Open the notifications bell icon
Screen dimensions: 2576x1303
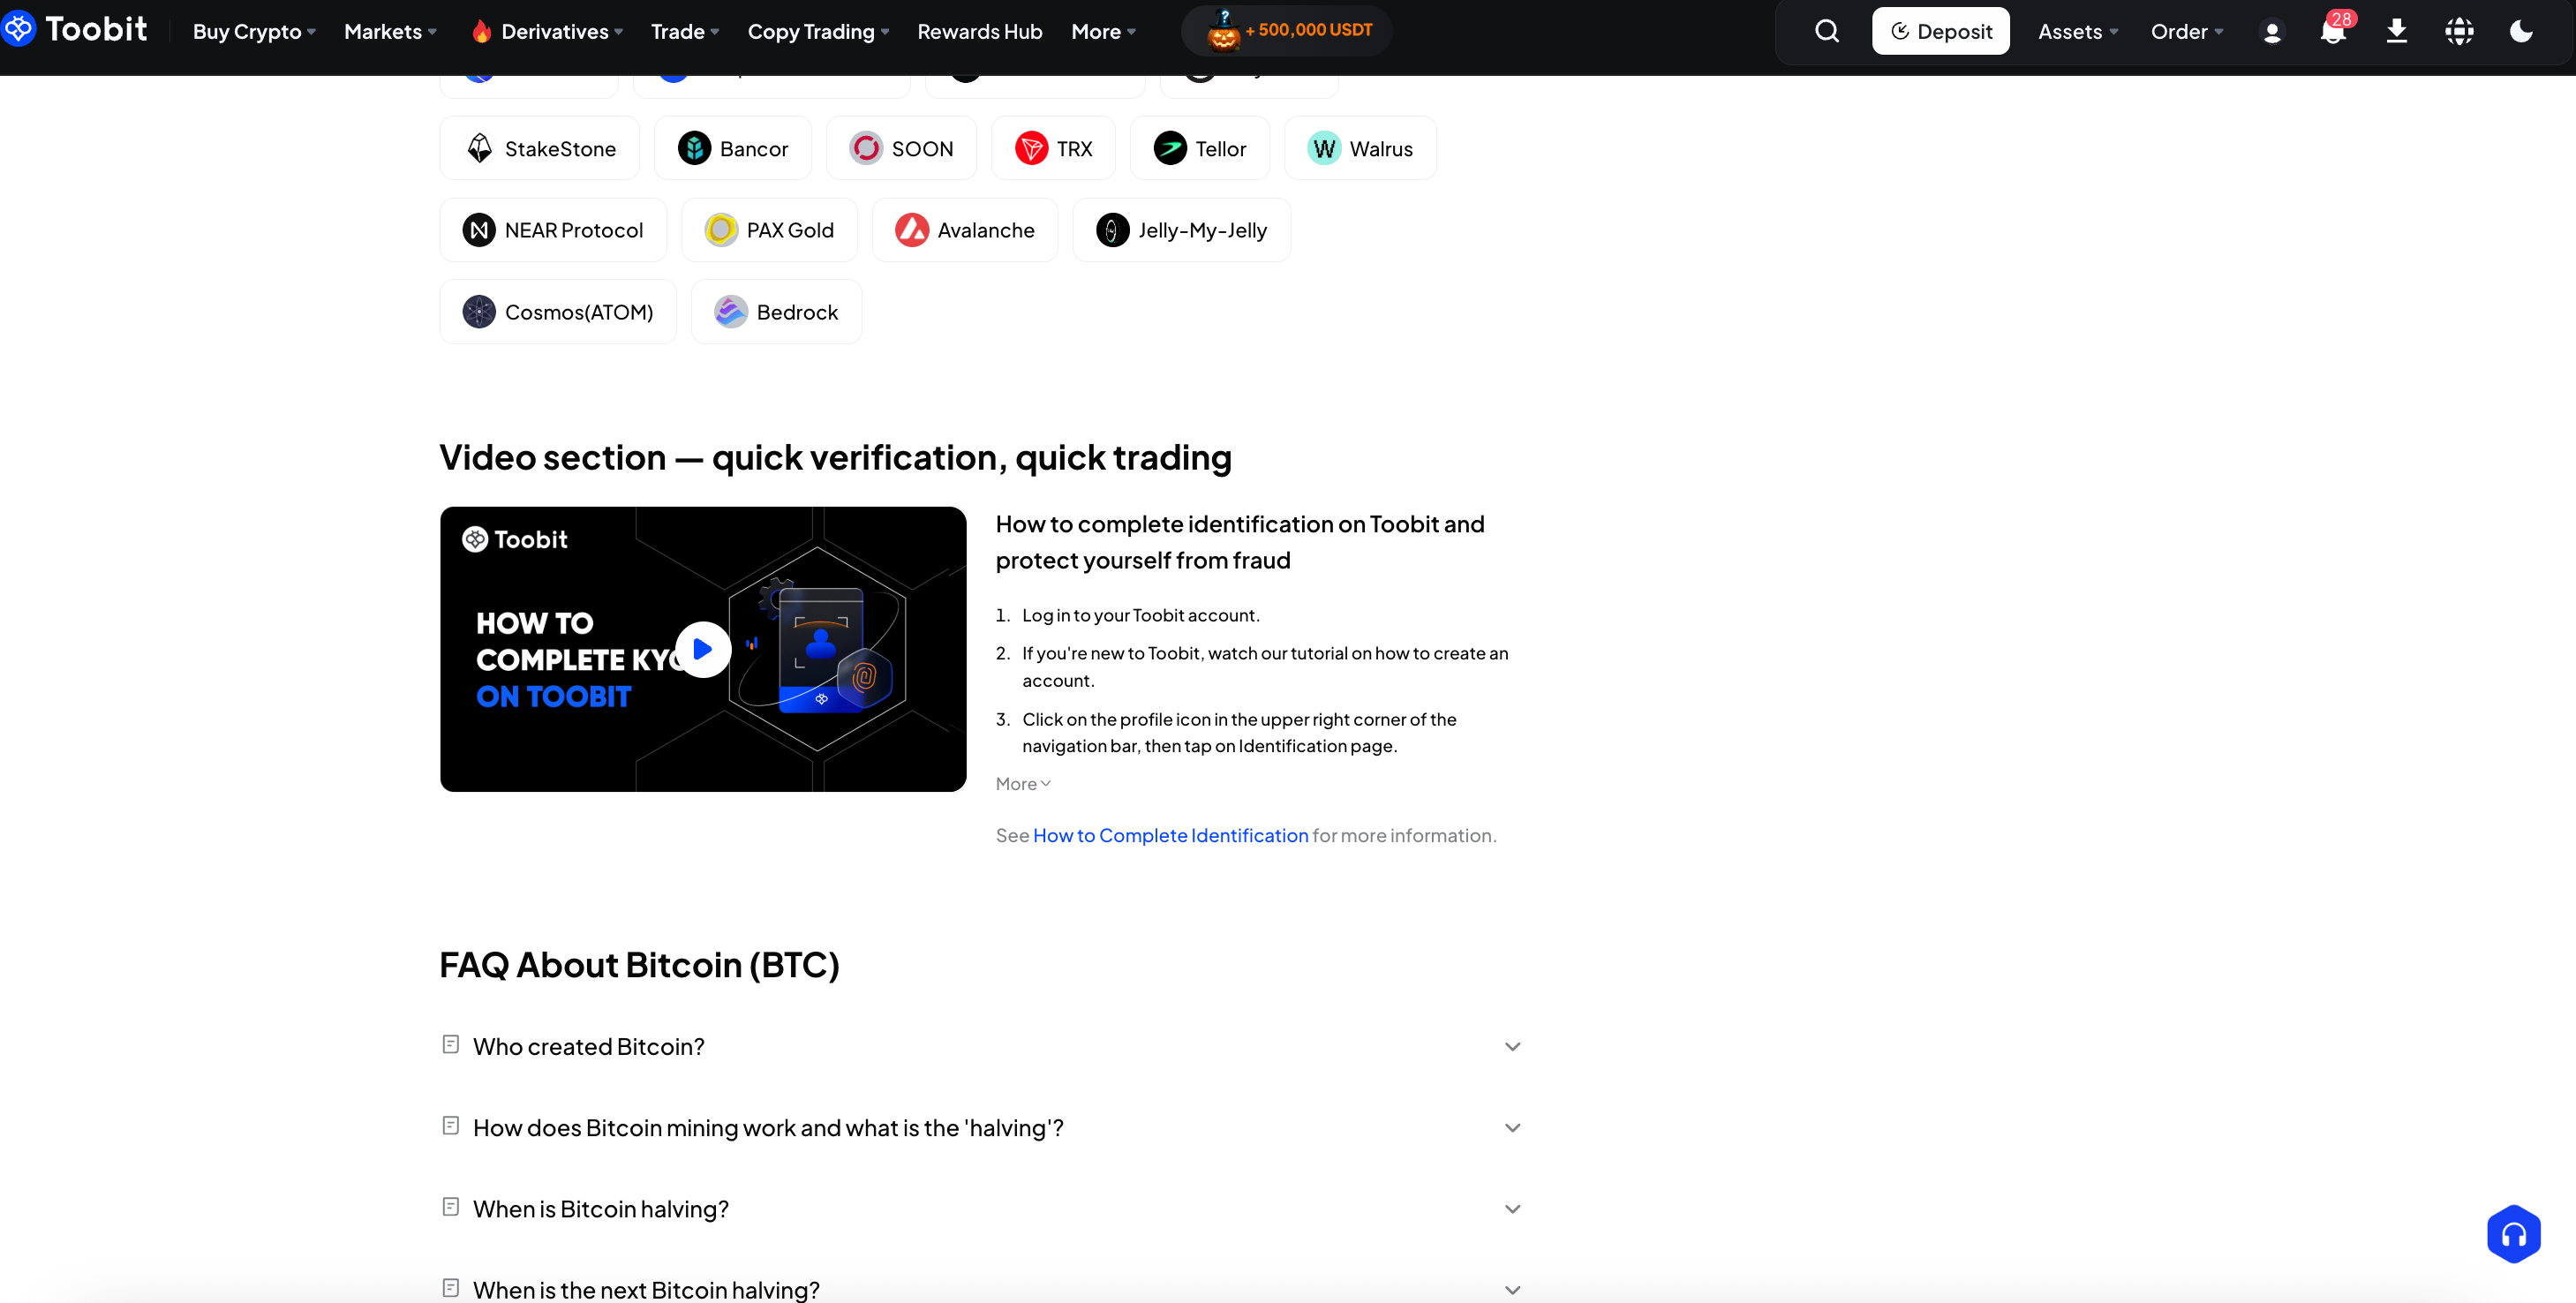coord(2332,31)
